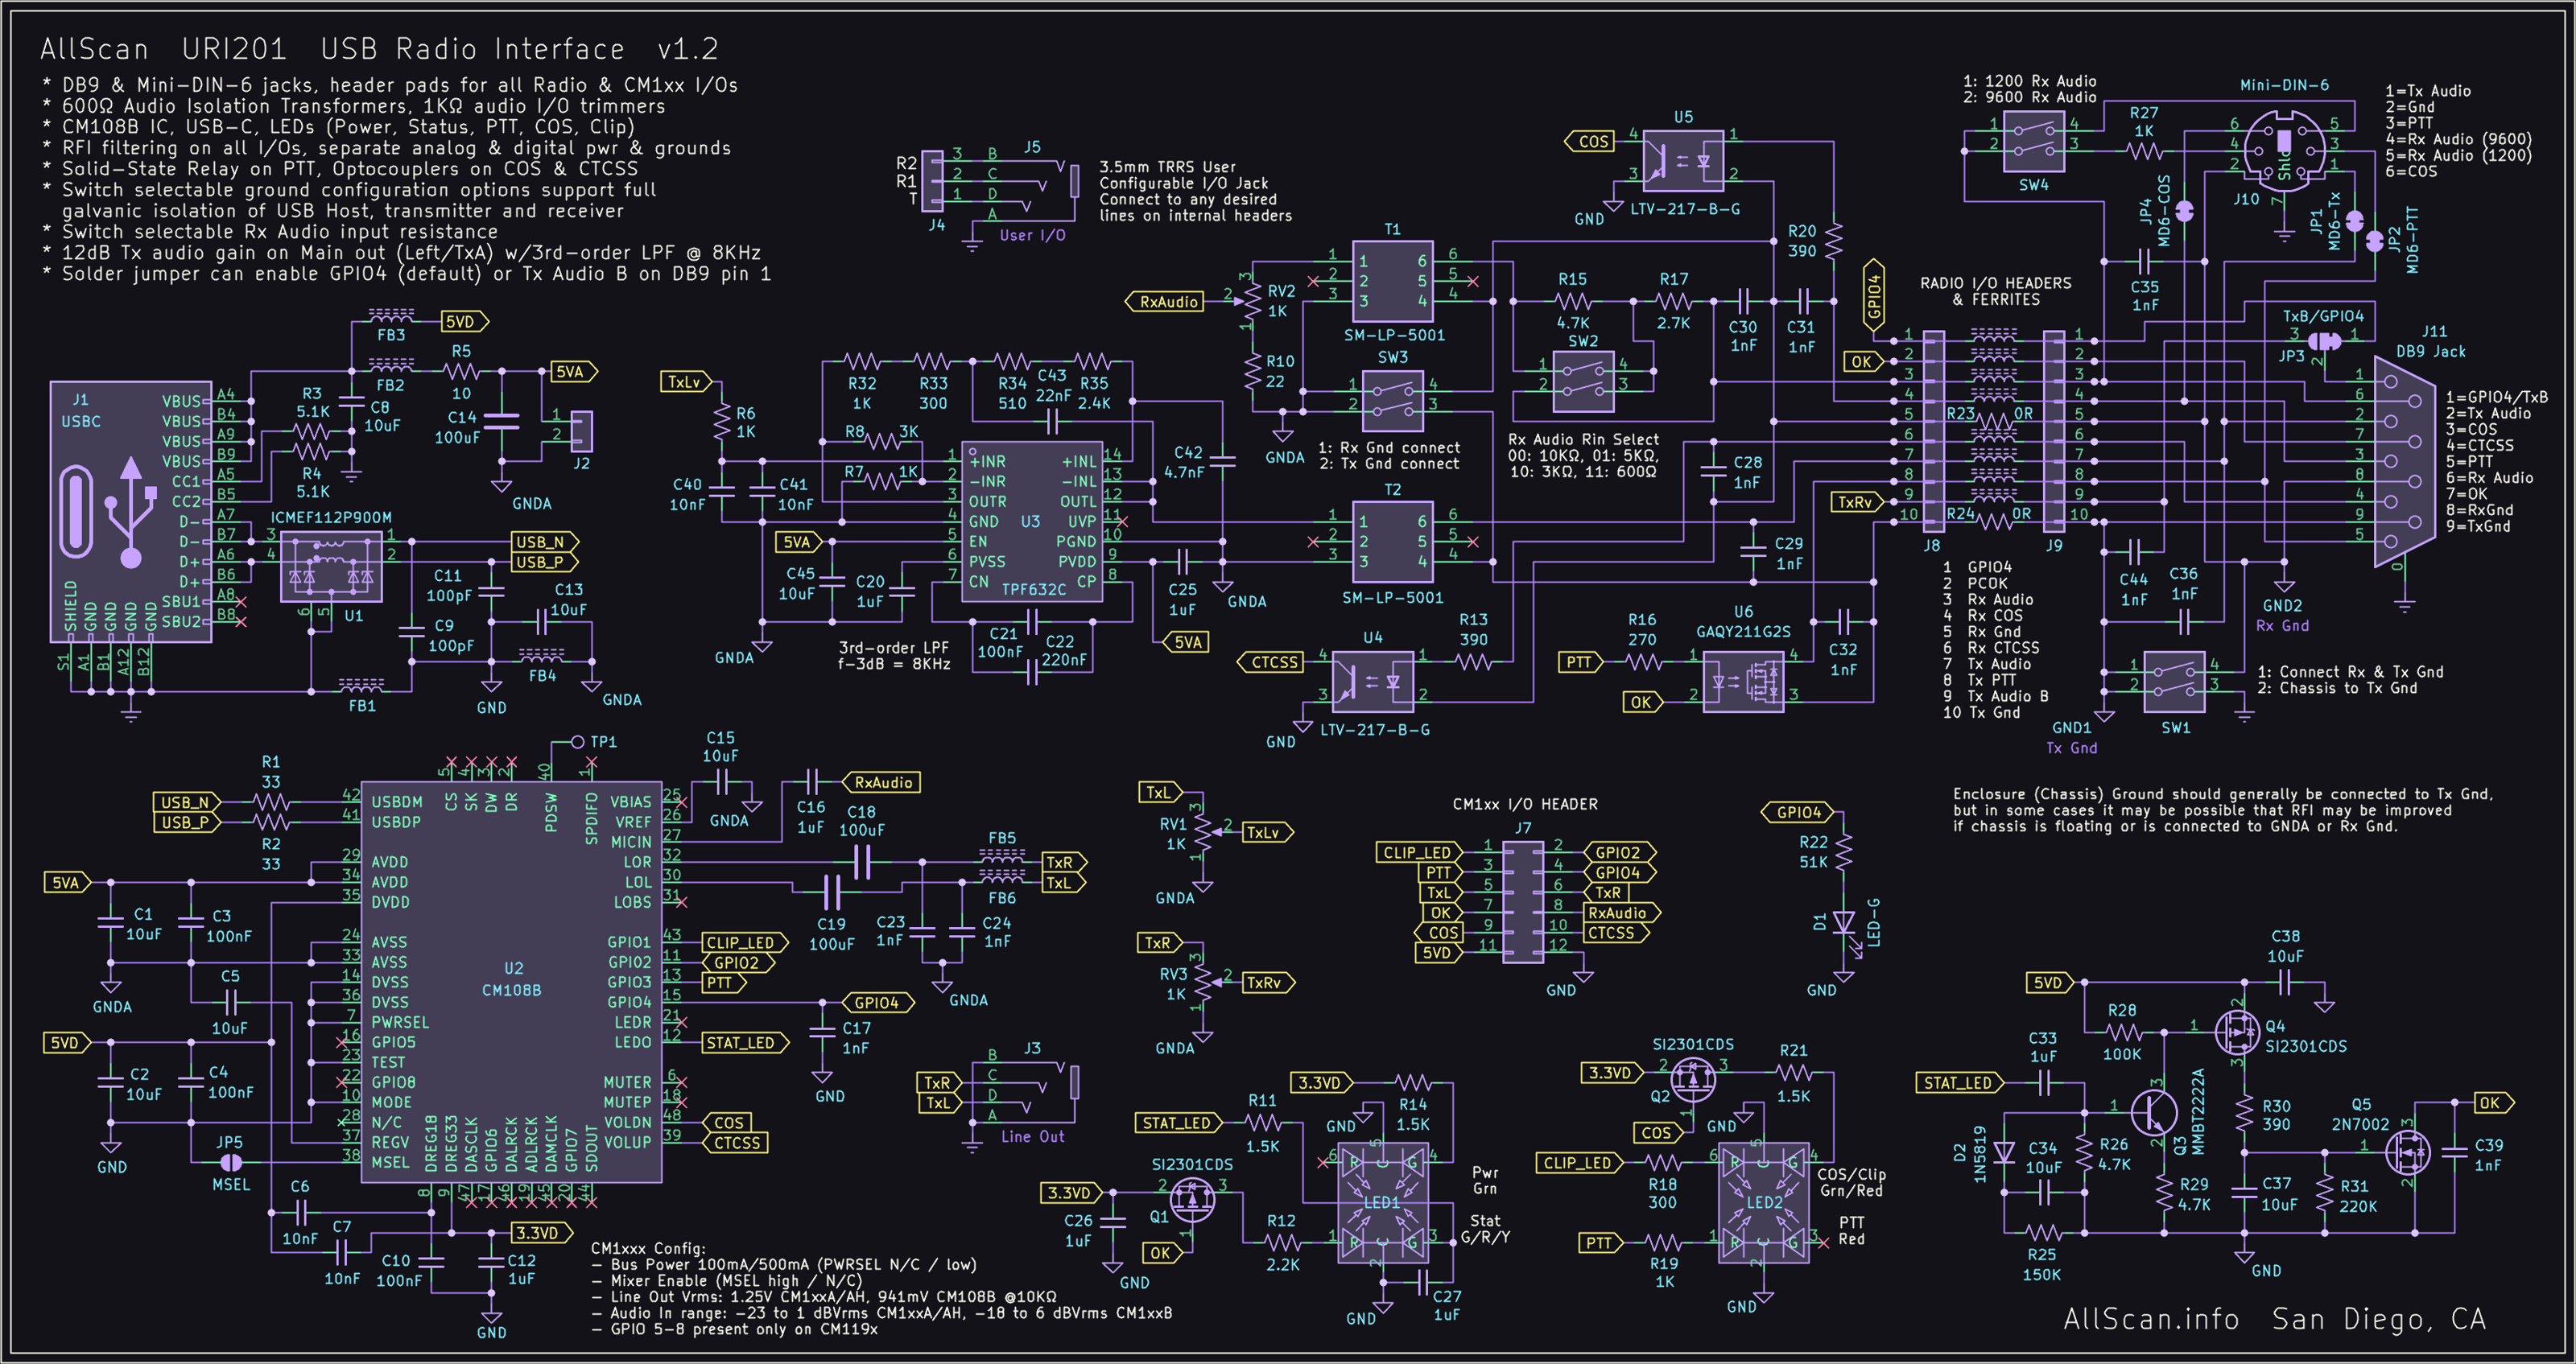The height and width of the screenshot is (1364, 2576).
Task: Select the CM108B U2 chip body
Action: (x=511, y=981)
